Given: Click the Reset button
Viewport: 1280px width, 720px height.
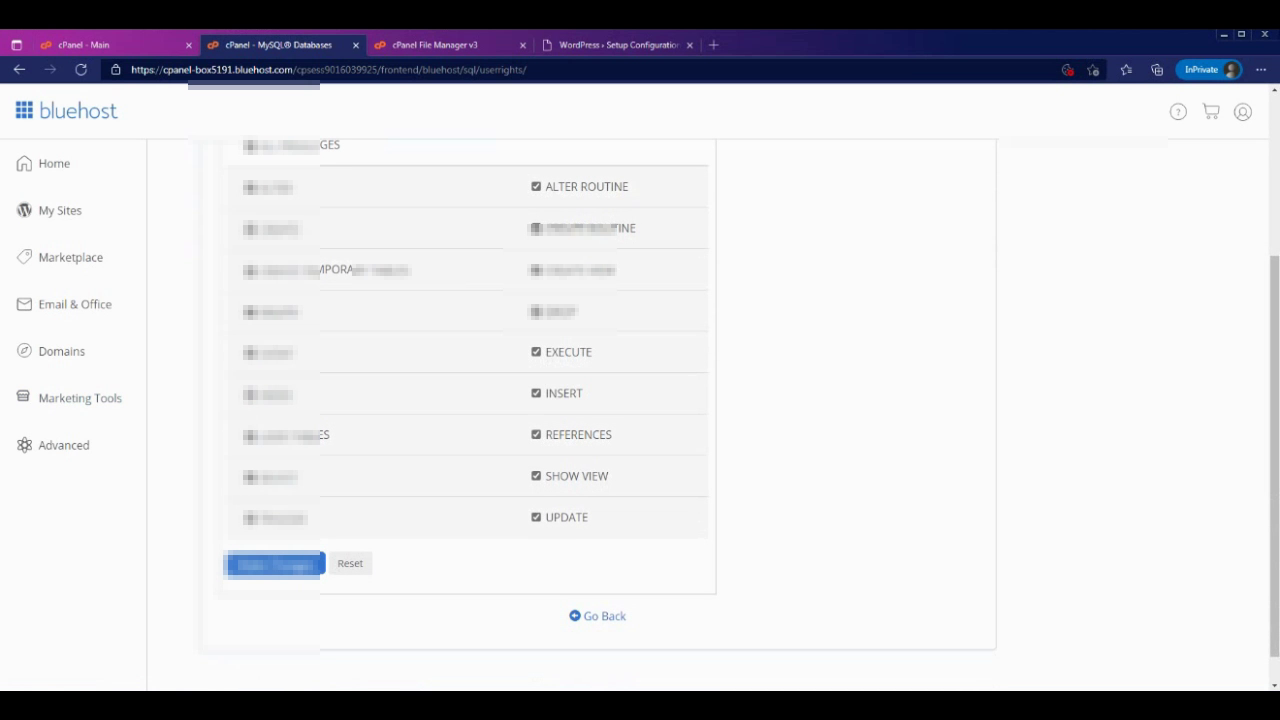Looking at the screenshot, I should 350,563.
